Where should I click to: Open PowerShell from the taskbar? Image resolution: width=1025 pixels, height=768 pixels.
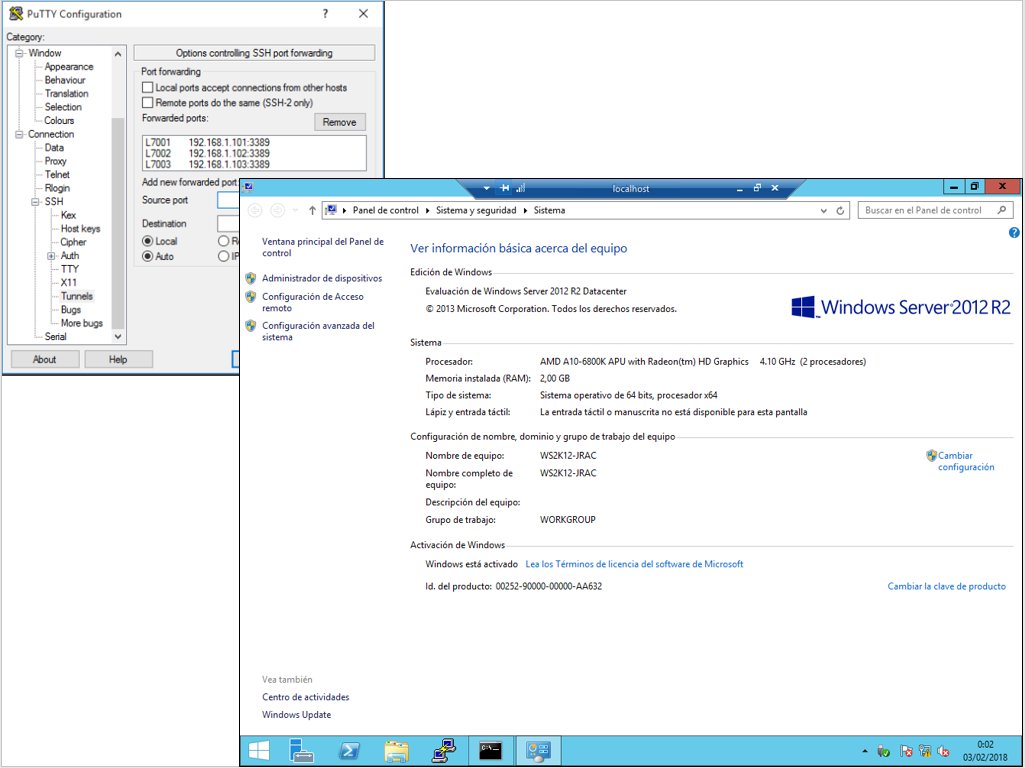point(350,751)
